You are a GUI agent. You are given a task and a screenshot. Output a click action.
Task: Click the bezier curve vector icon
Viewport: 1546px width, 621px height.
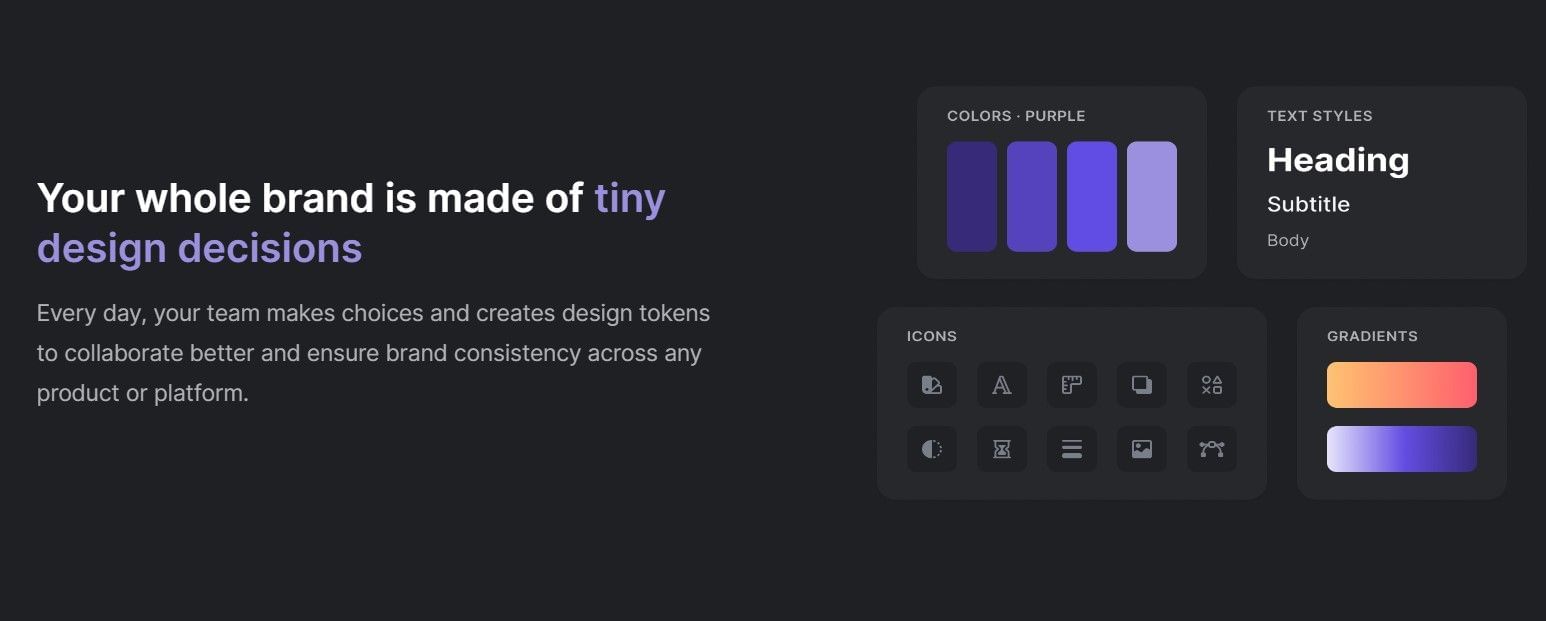(1211, 449)
